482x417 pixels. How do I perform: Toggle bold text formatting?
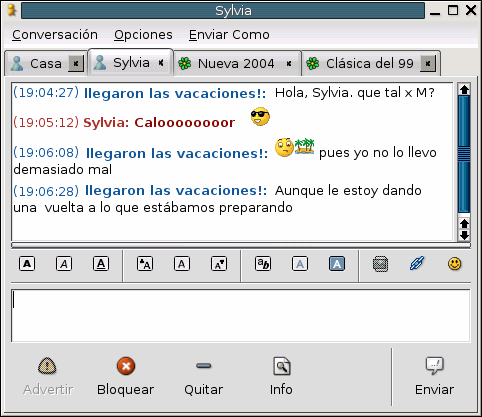coord(27,264)
